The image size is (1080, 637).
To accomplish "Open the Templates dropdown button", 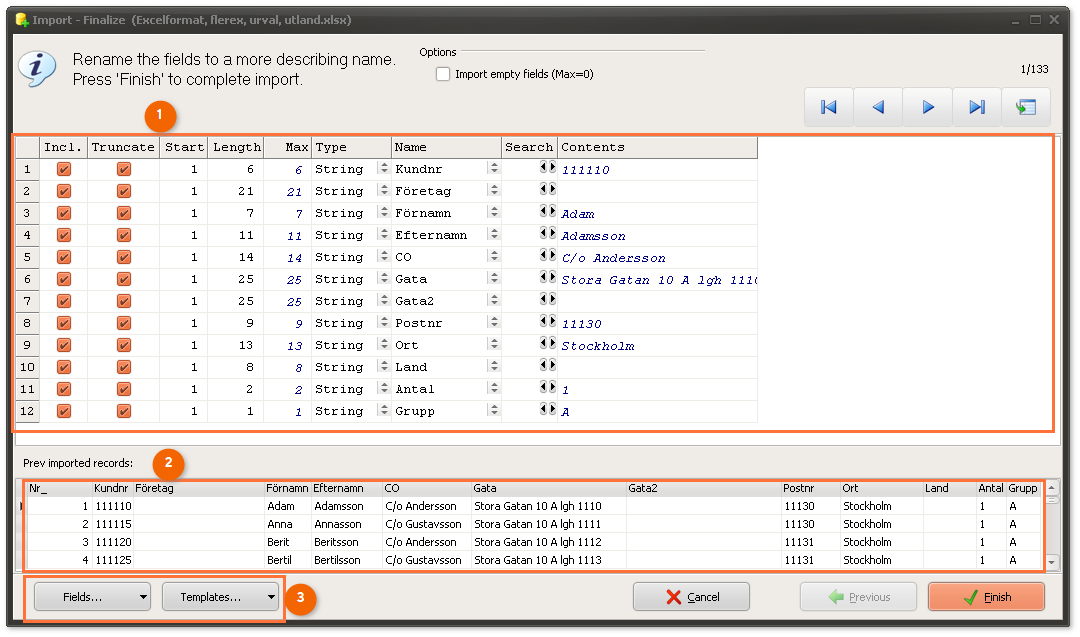I will 220,597.
